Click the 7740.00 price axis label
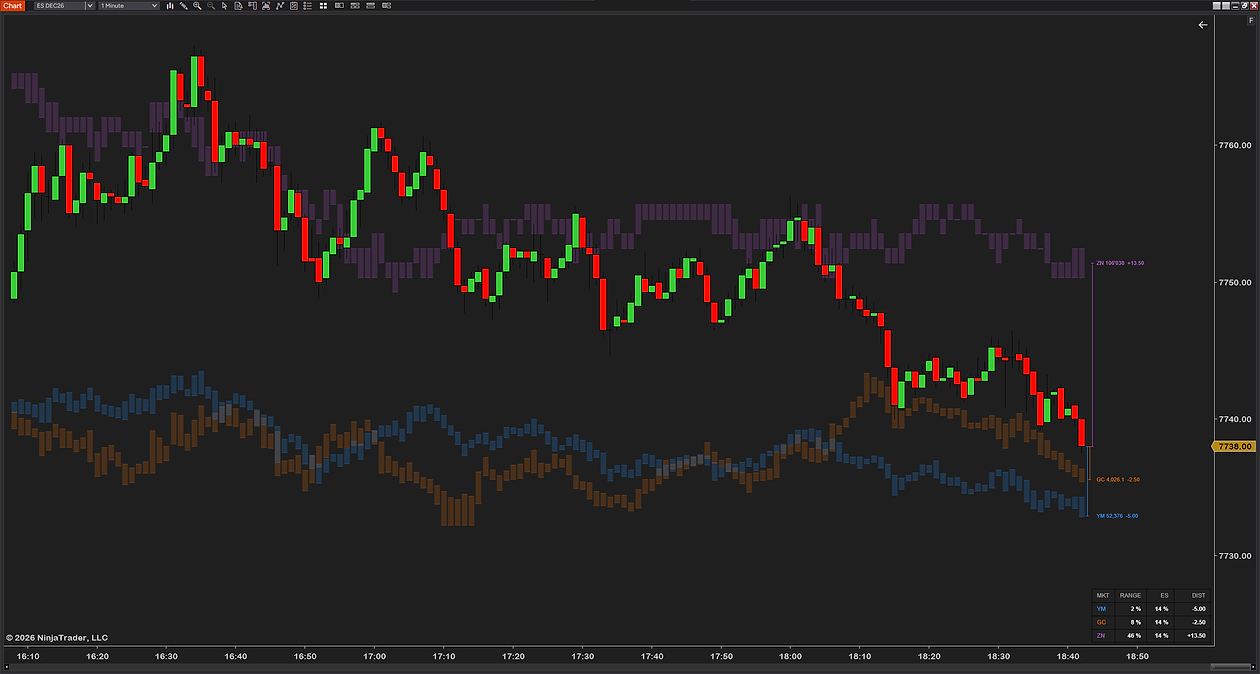 (1235, 419)
